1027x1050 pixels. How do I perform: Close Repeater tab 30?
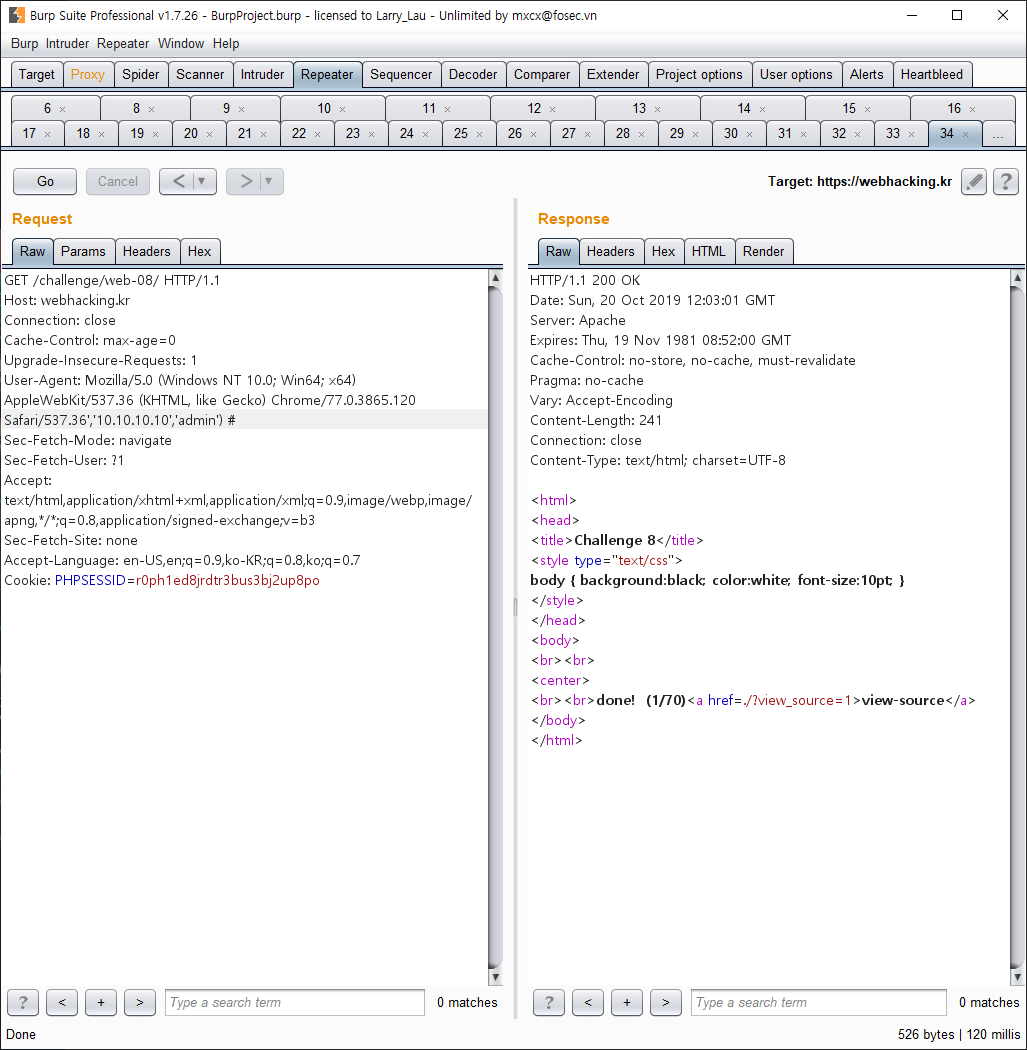(x=749, y=135)
